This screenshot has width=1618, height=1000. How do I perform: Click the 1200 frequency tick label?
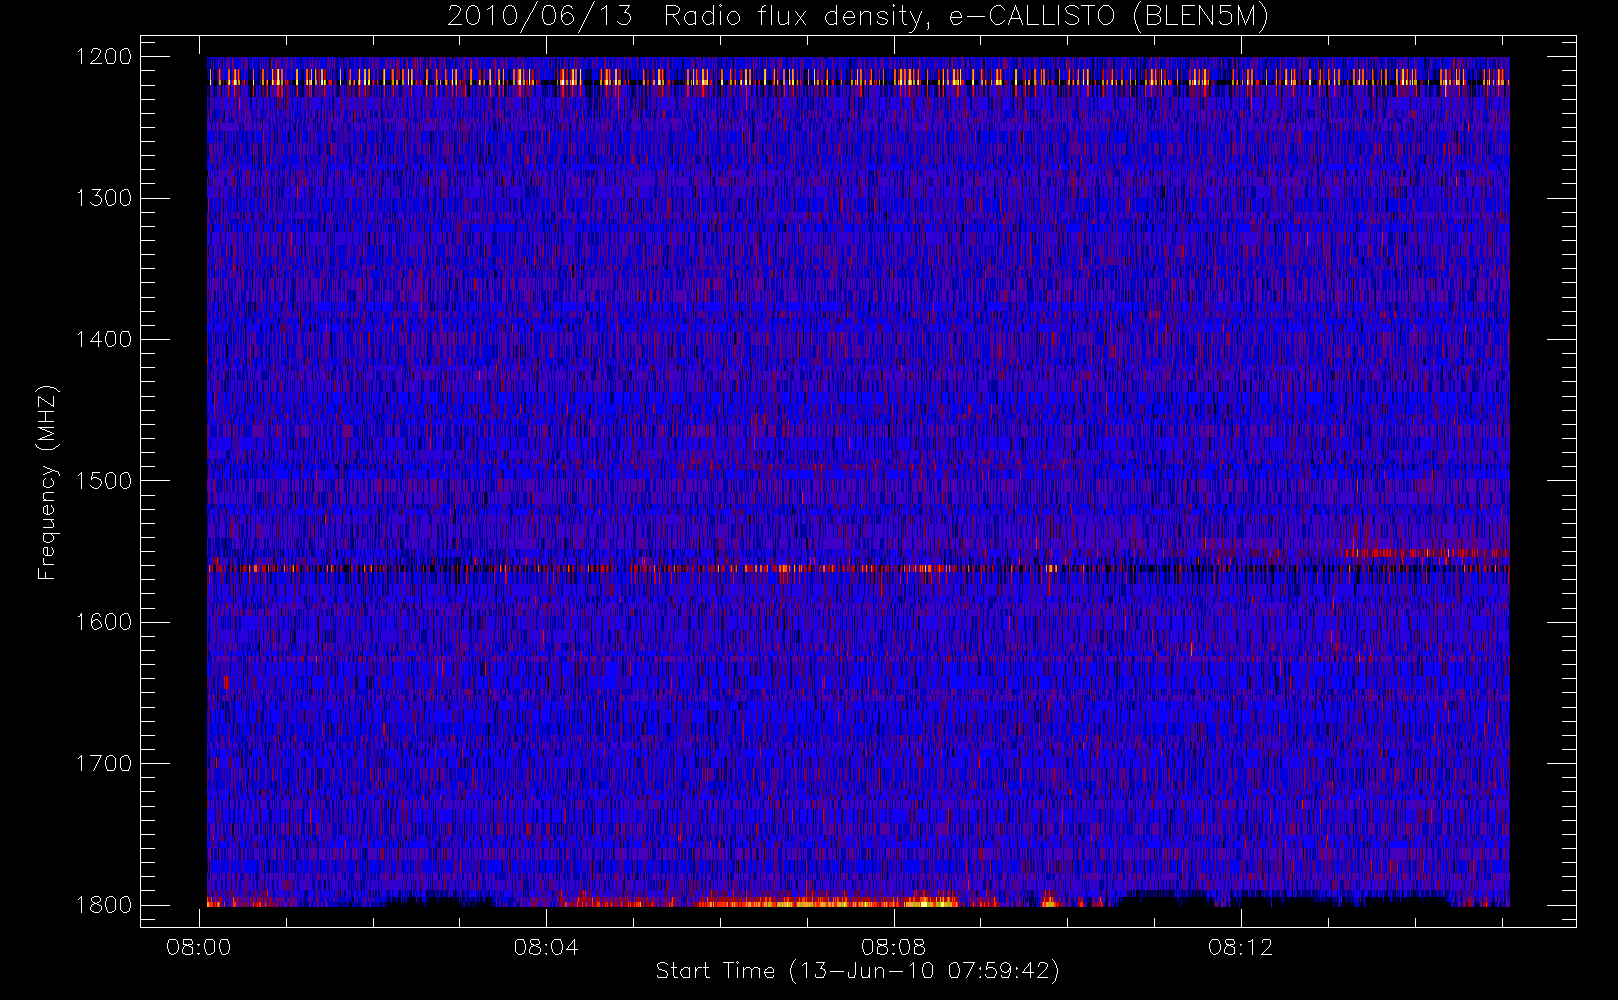[x=104, y=57]
